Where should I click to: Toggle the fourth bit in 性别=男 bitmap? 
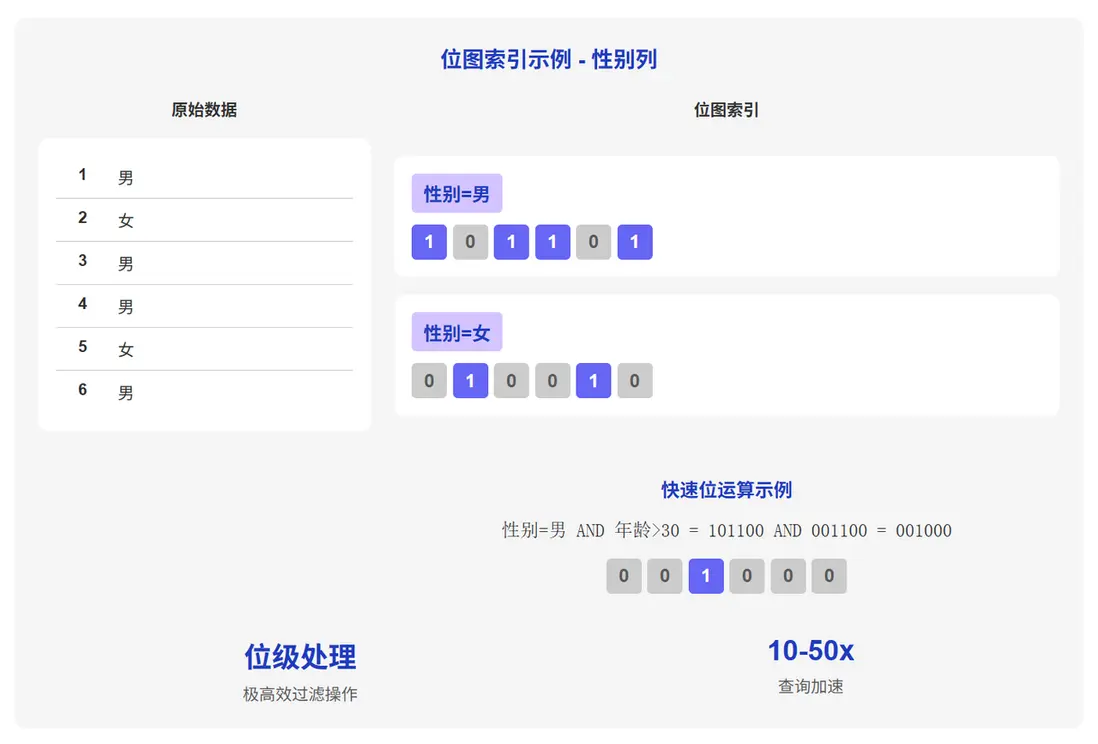click(552, 242)
